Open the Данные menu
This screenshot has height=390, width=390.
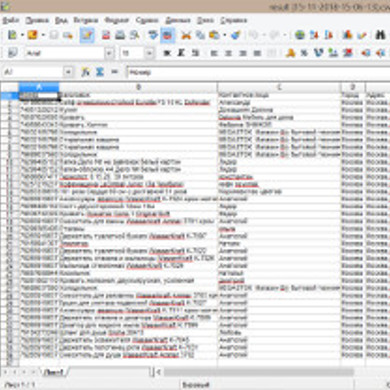tap(178, 20)
